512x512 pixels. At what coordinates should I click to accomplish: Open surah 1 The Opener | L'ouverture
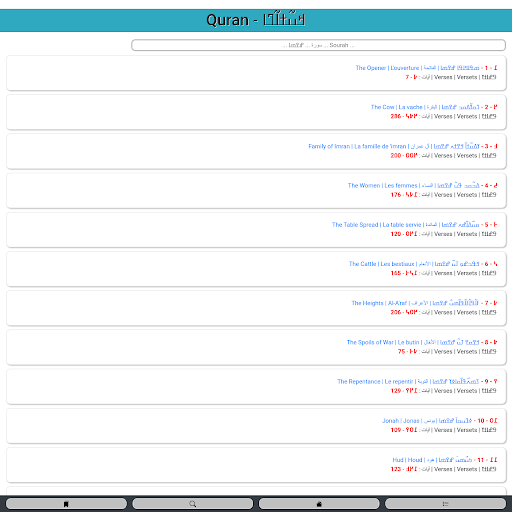point(426,68)
